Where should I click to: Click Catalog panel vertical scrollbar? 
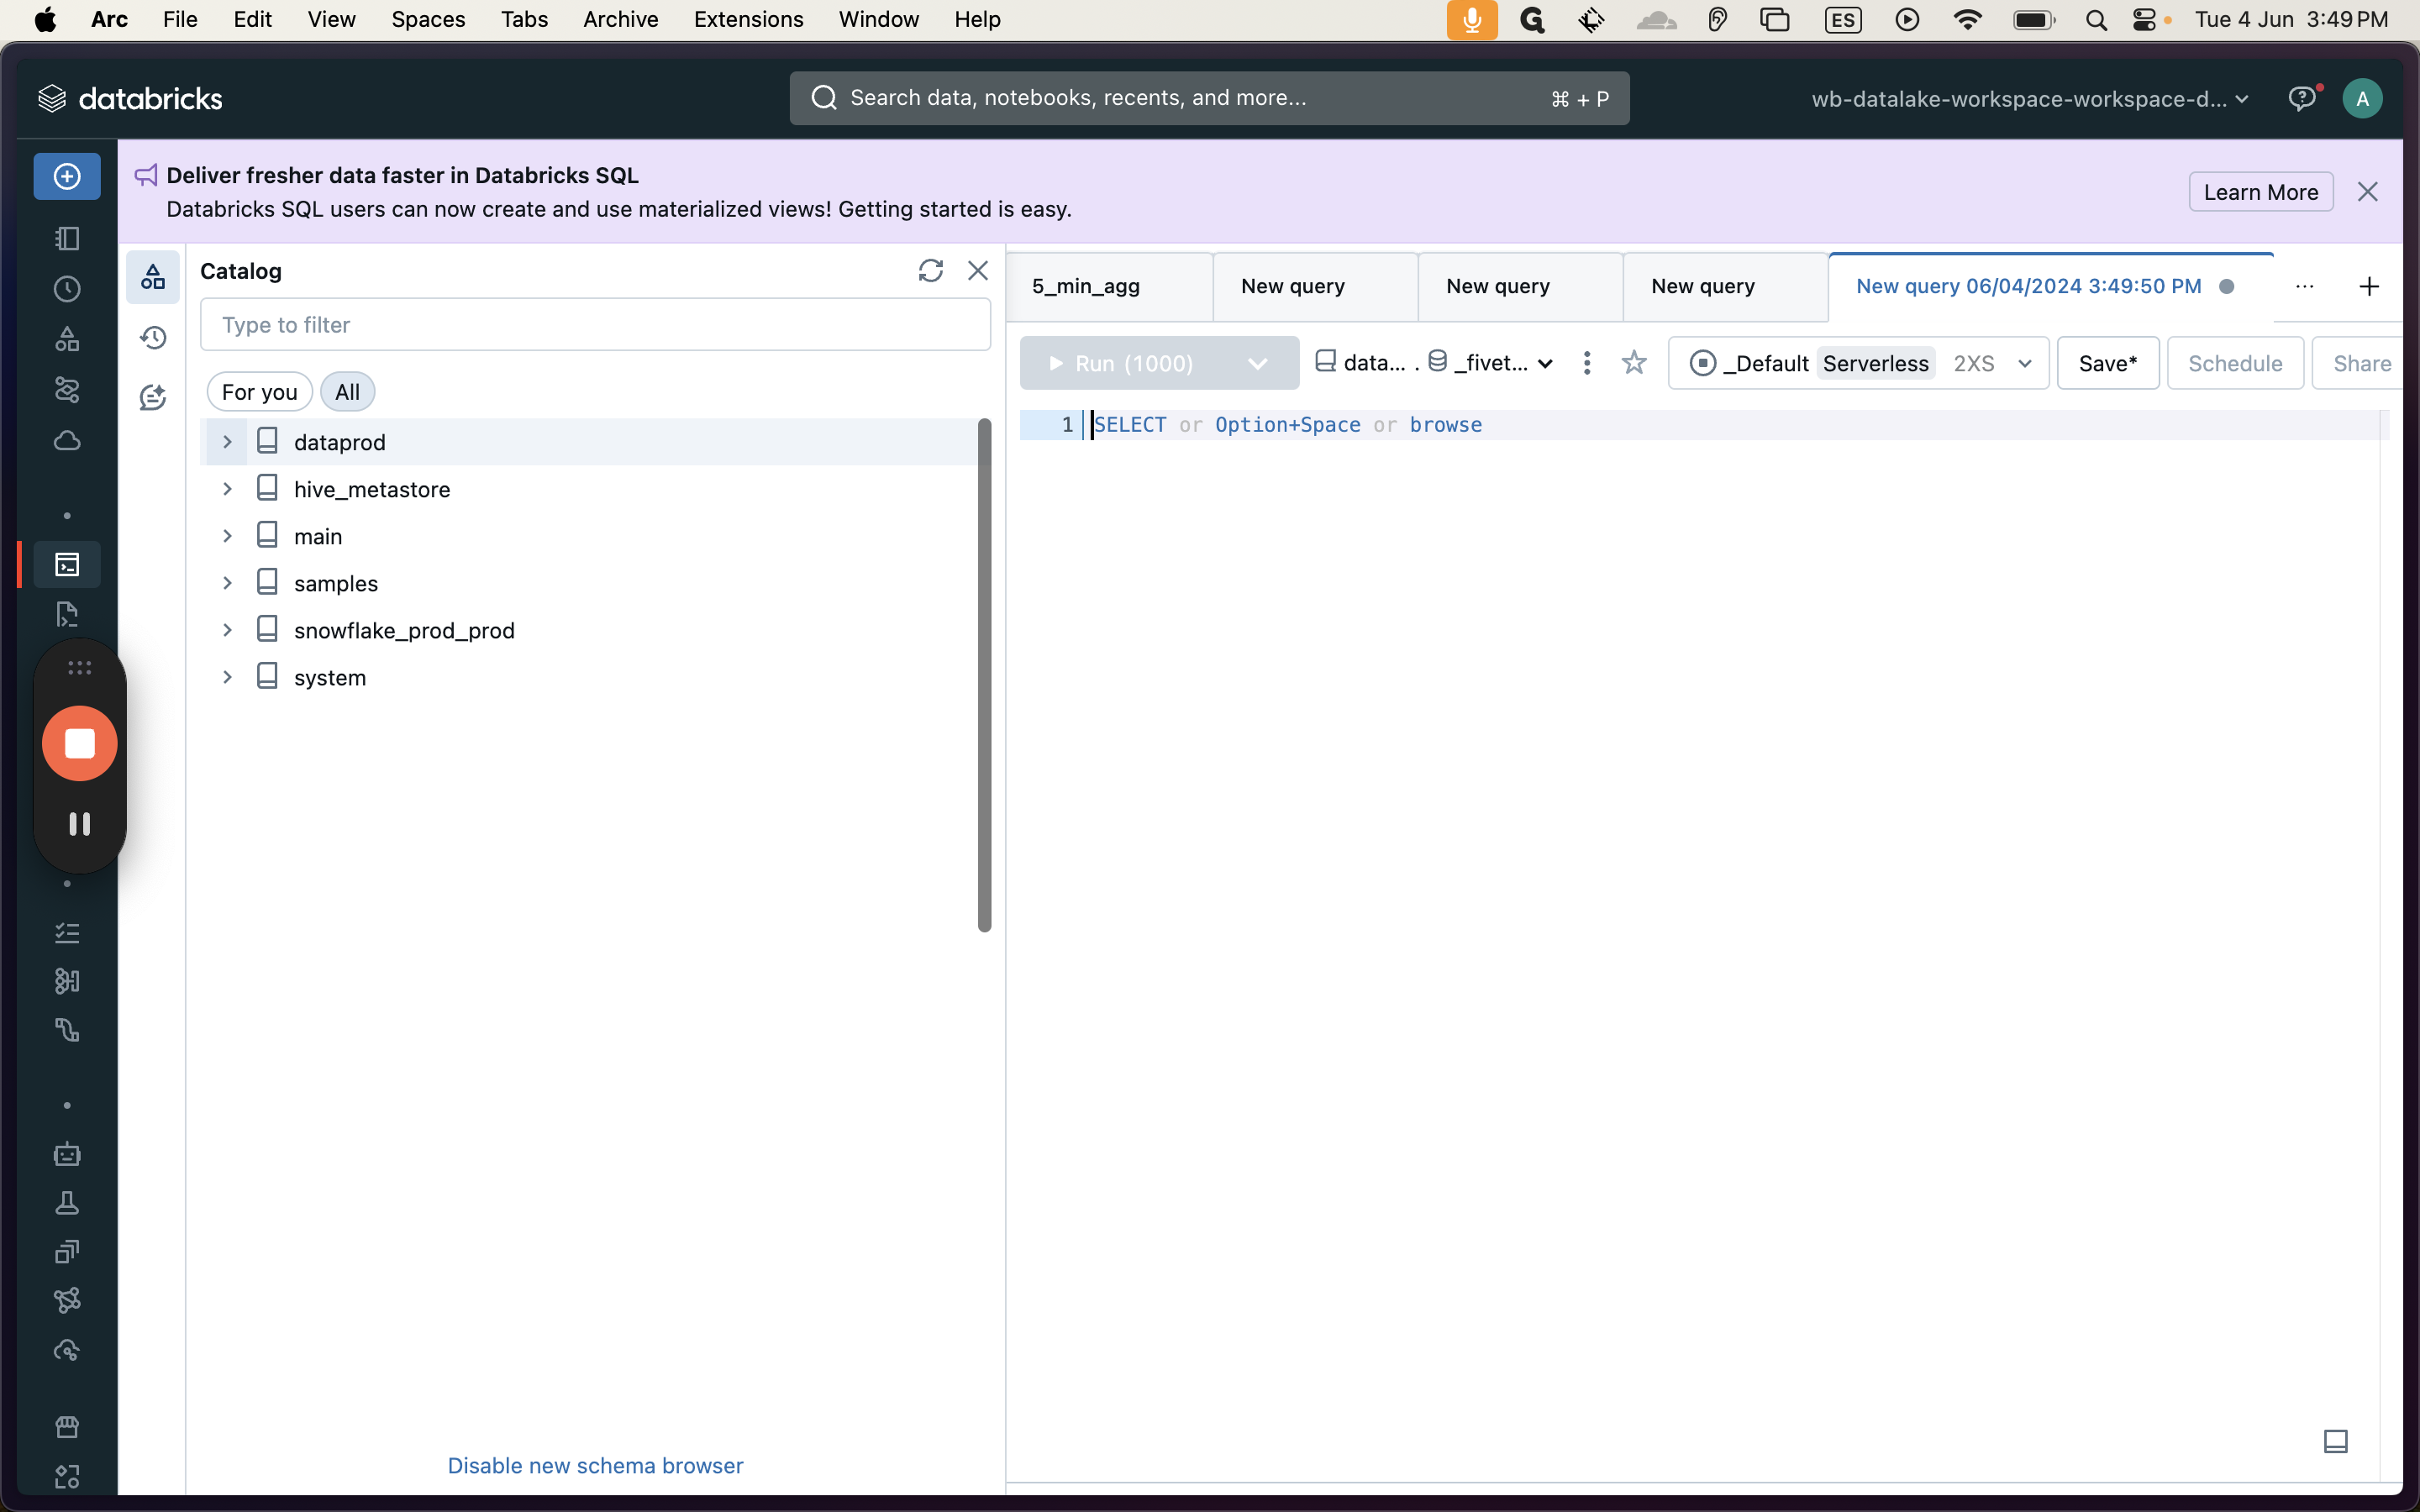point(984,675)
